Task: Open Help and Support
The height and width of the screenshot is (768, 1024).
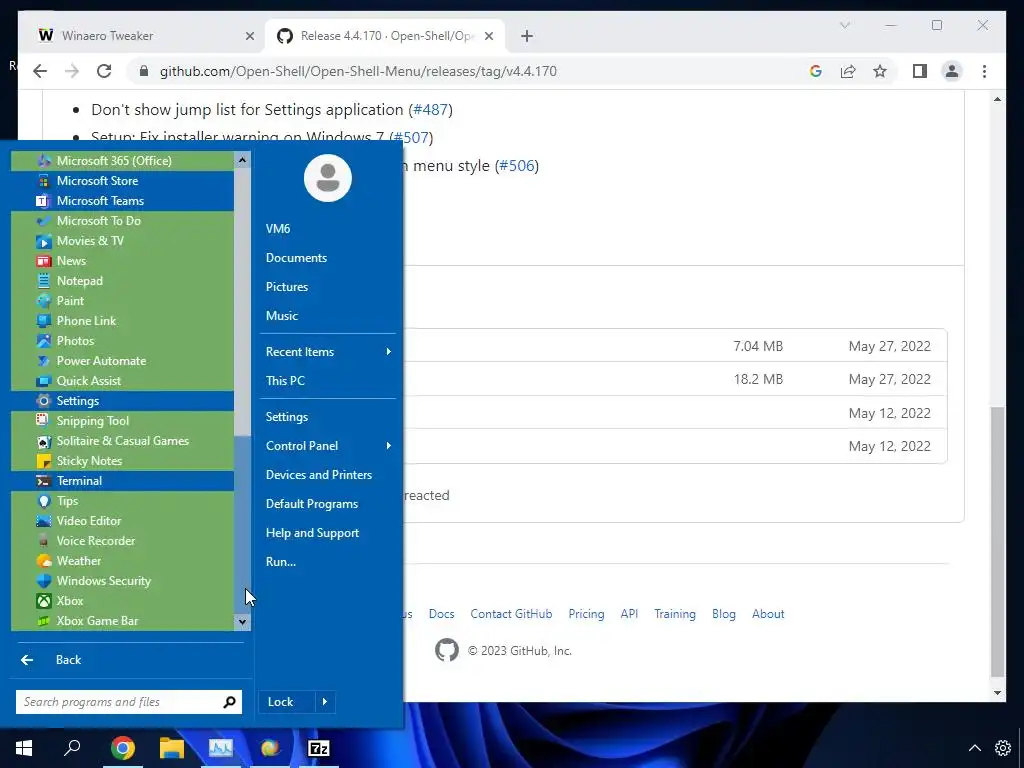Action: [x=328, y=533]
